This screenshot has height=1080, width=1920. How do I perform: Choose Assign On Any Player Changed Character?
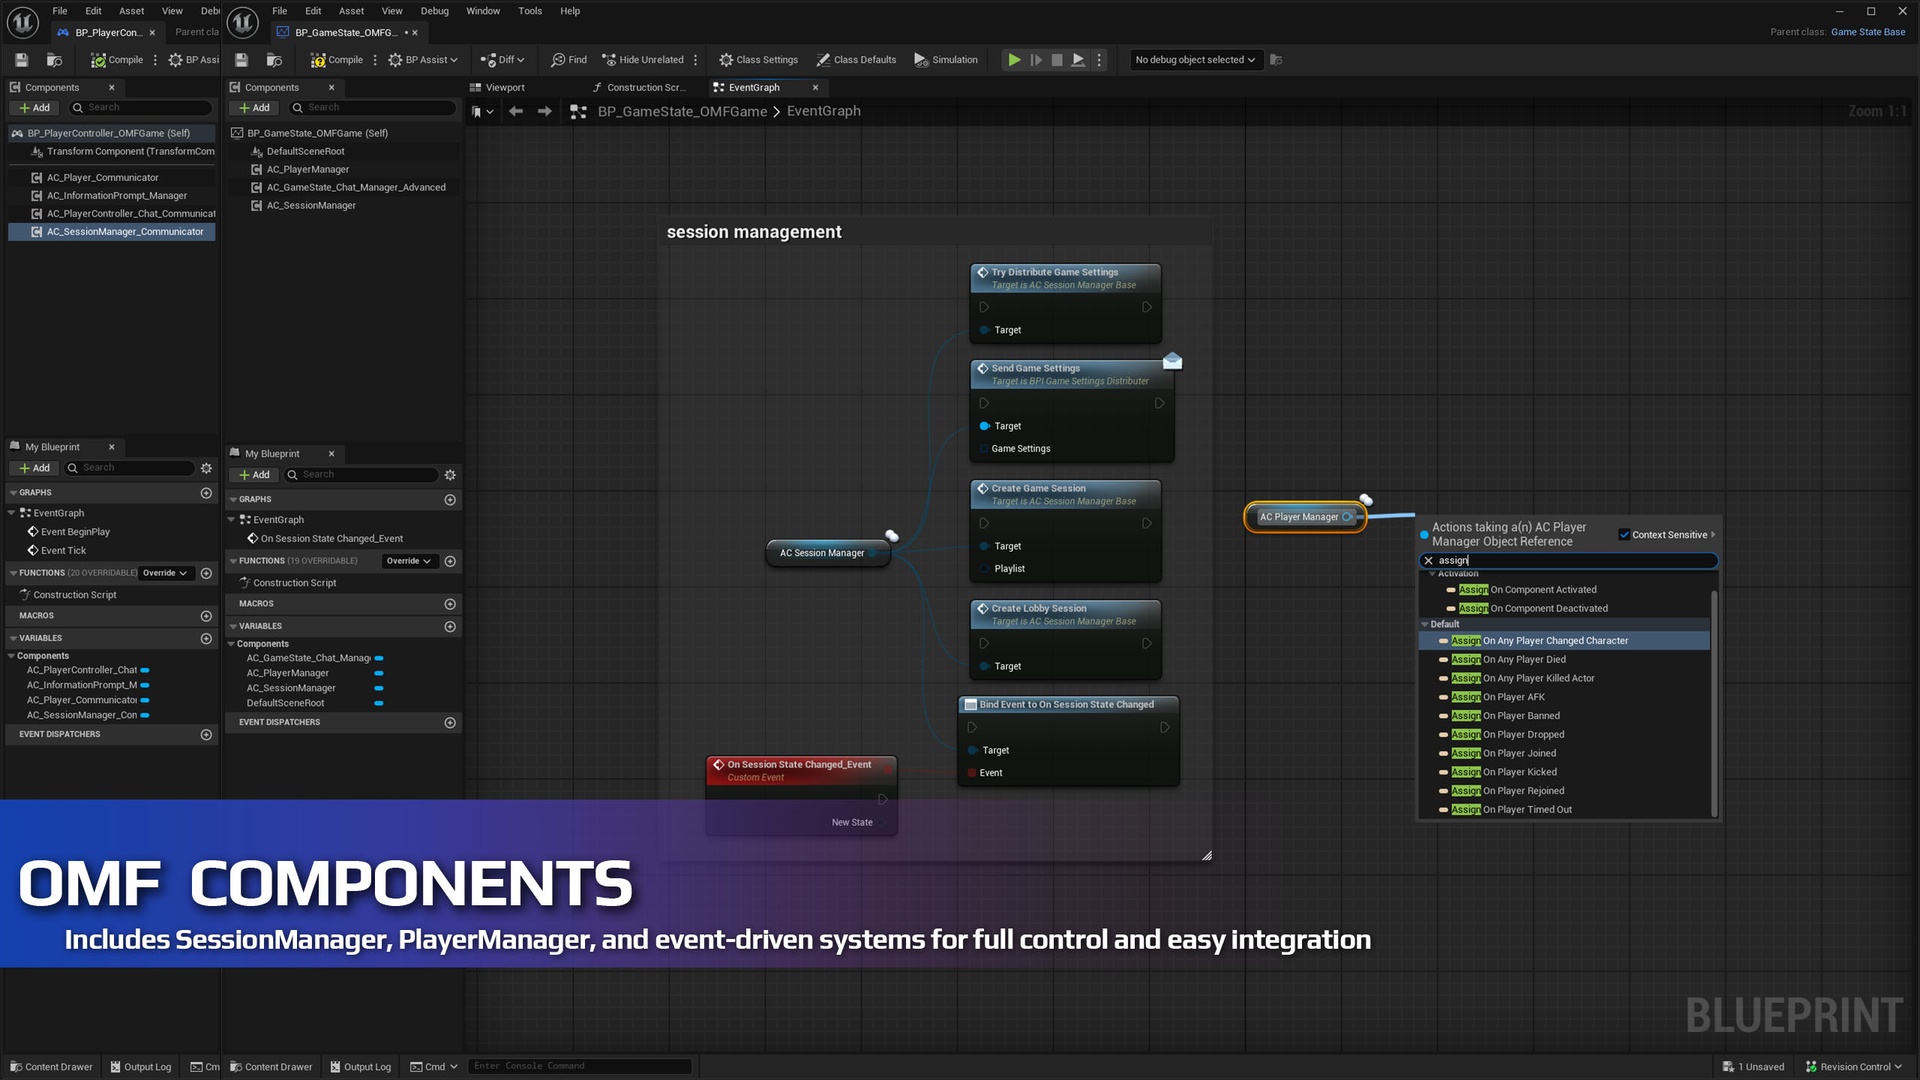[1564, 641]
